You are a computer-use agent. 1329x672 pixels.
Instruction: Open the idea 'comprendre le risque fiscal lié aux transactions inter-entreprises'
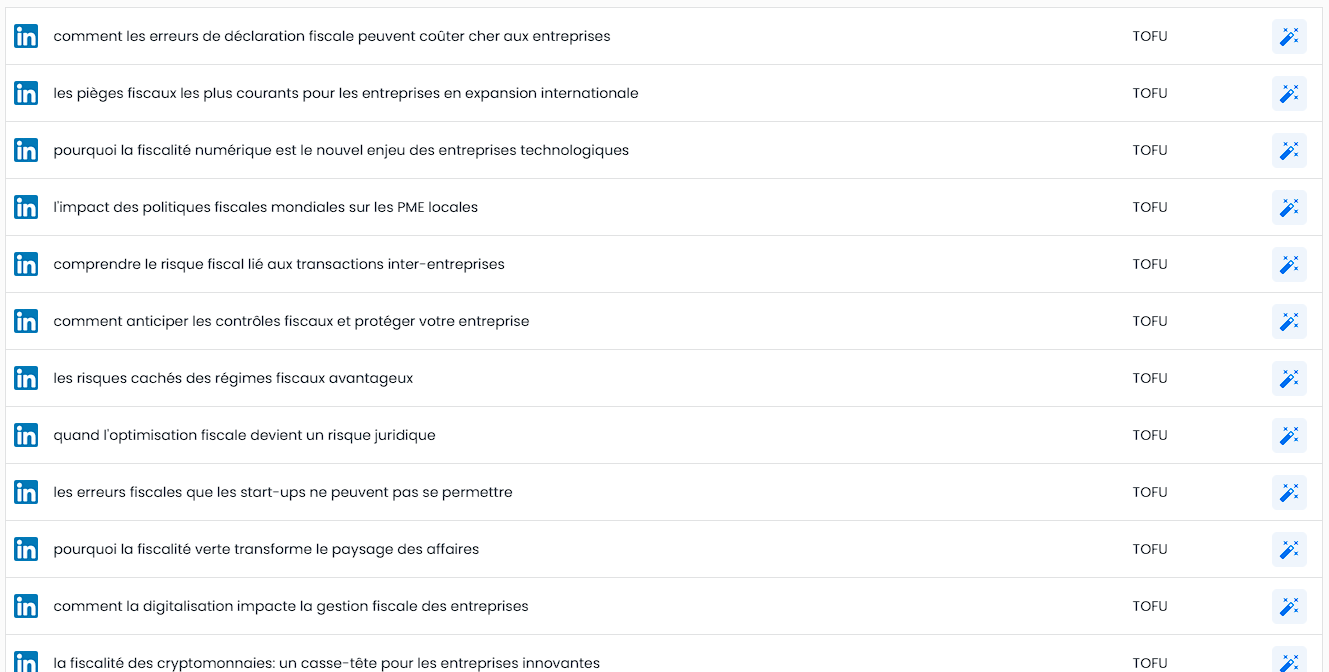pos(279,264)
